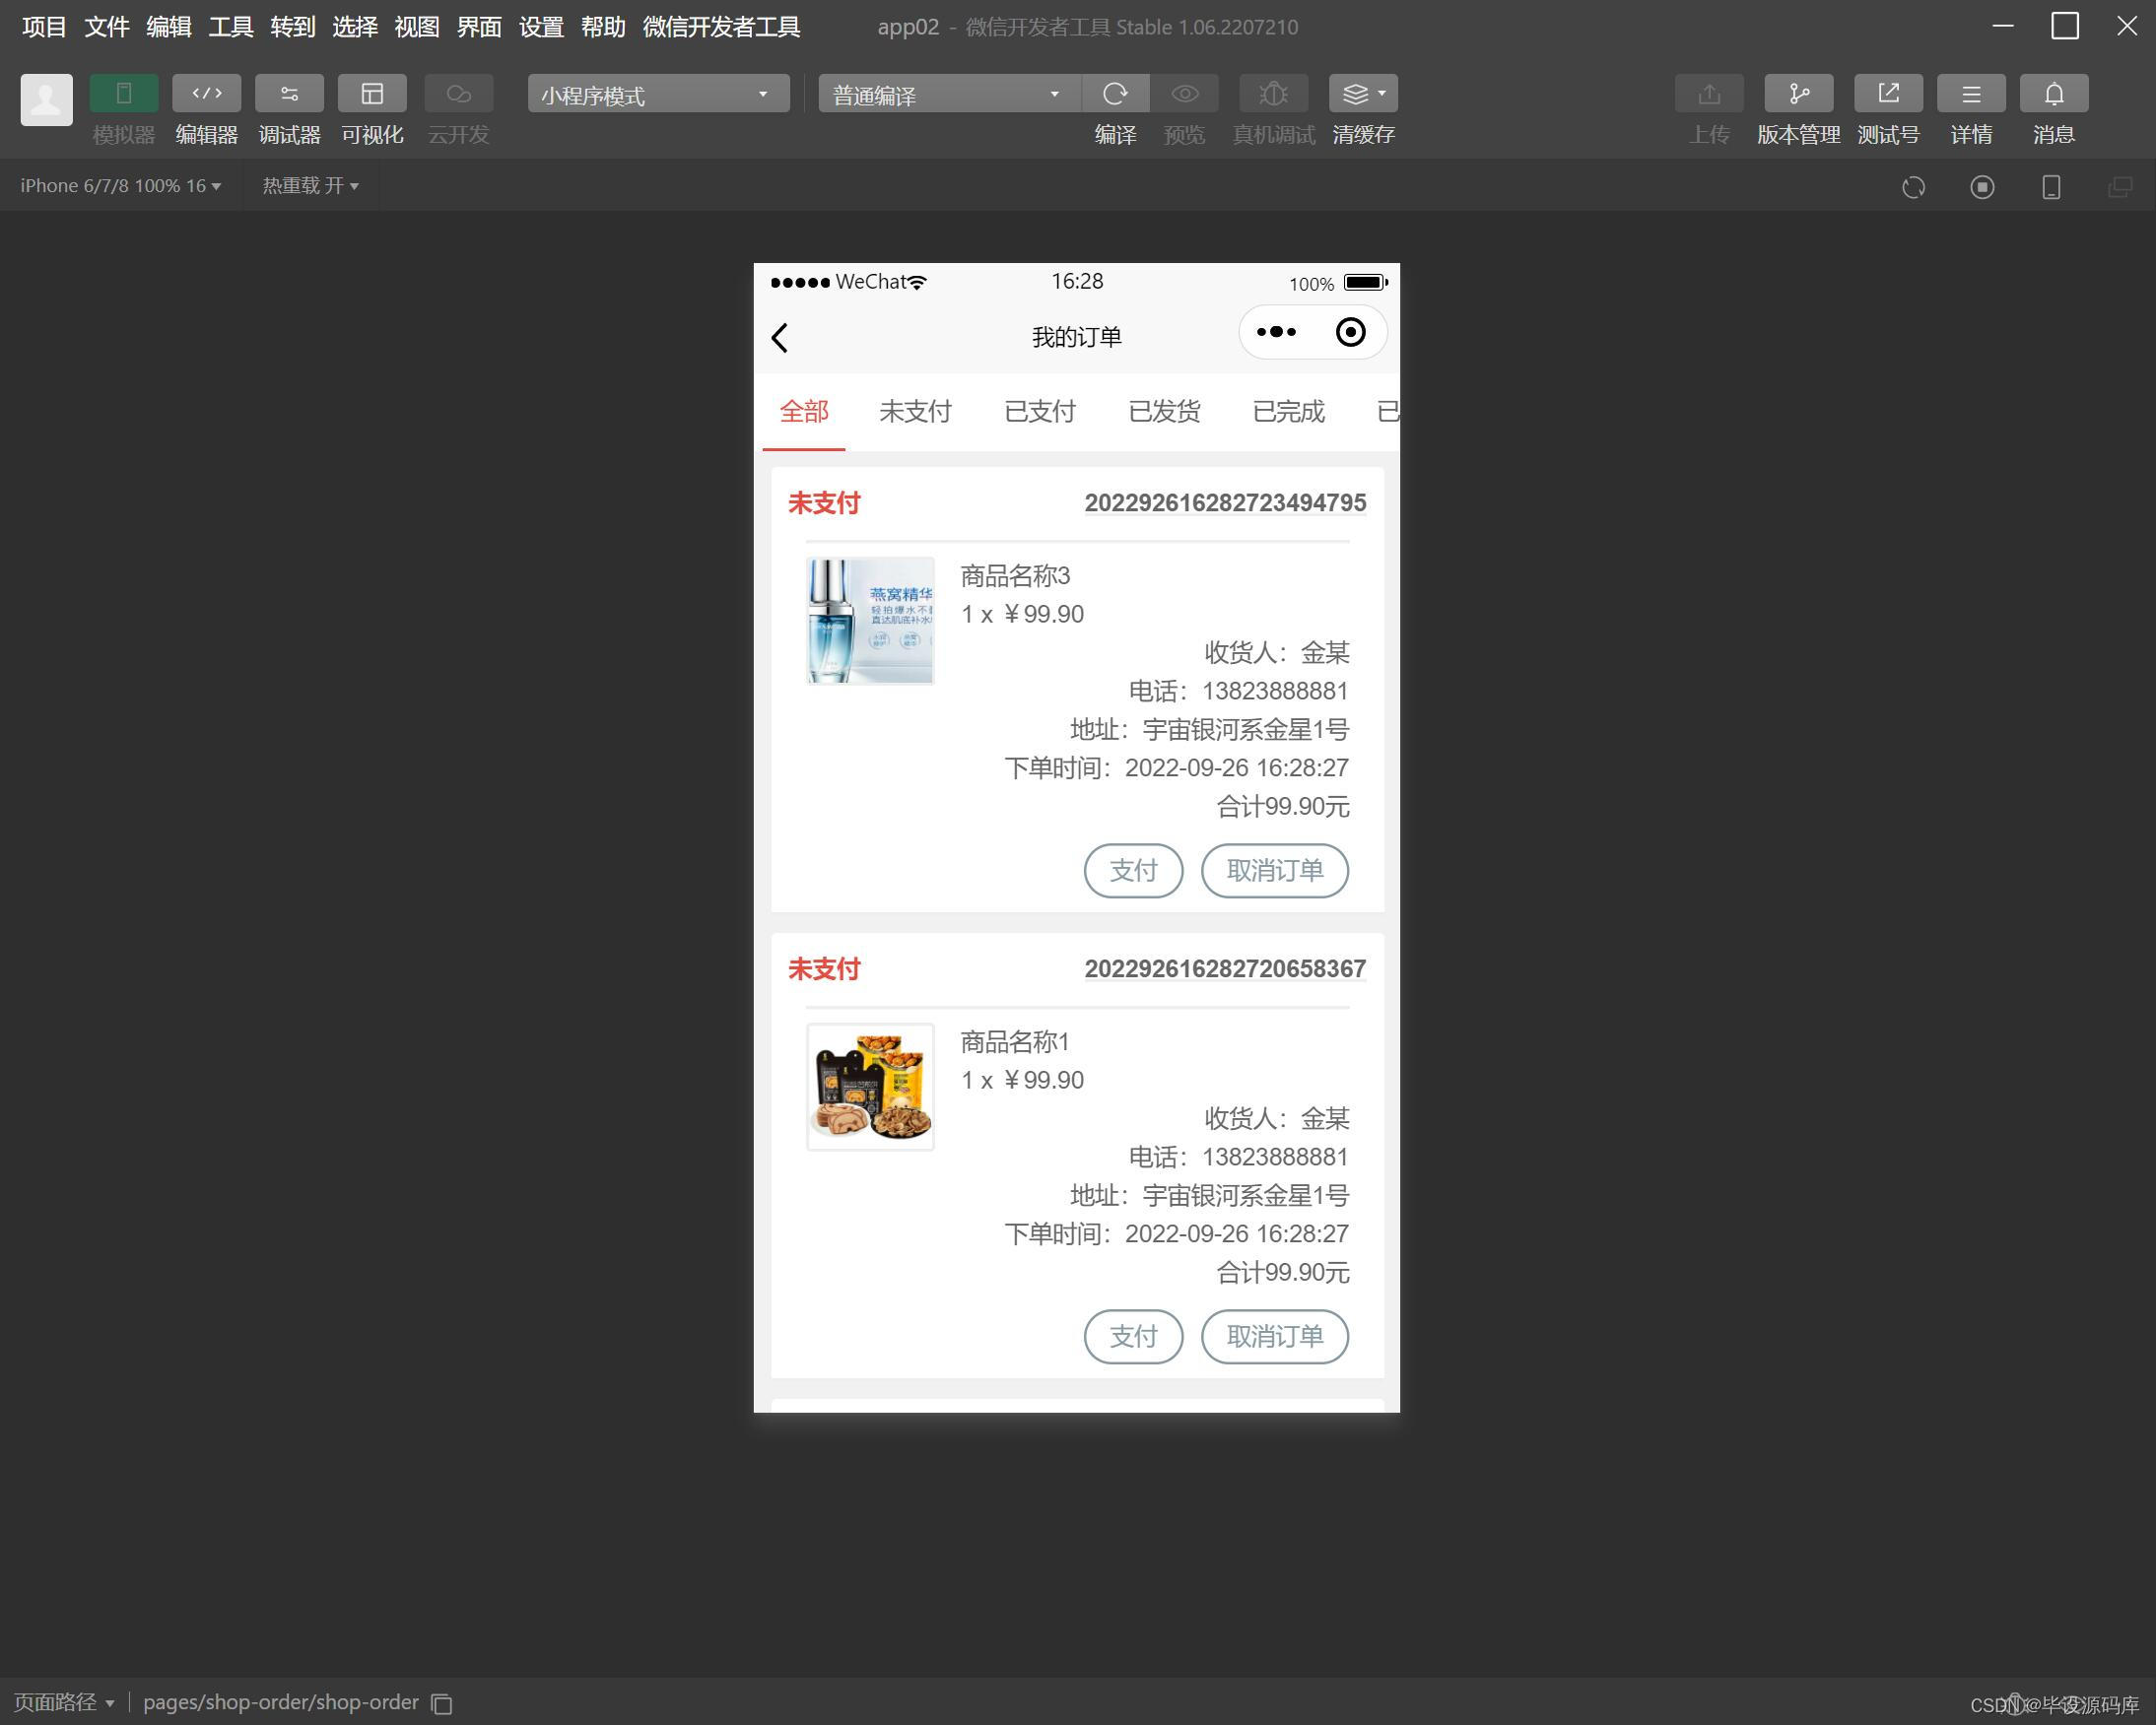Viewport: 2156px width, 1725px height.
Task: Select the 全部 orders tab
Action: (x=804, y=411)
